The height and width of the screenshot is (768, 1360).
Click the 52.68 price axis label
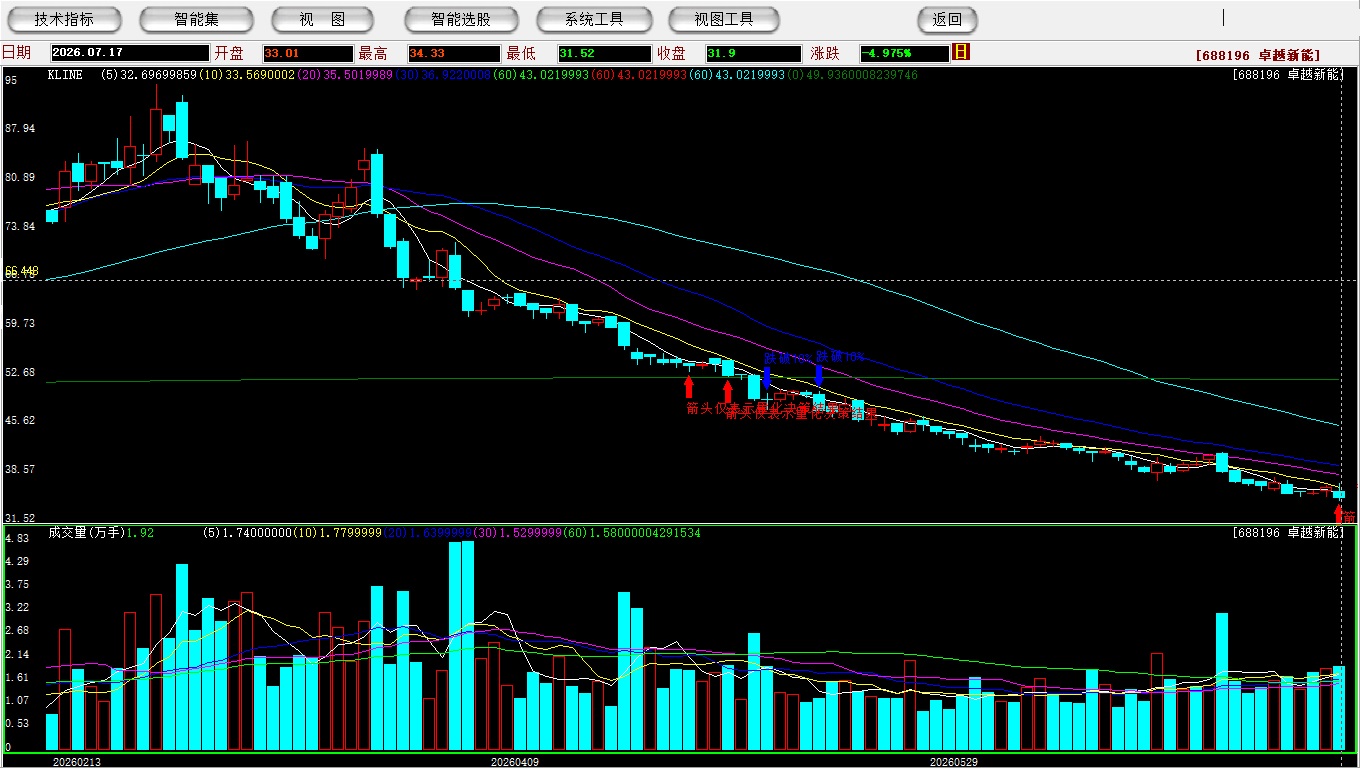click(20, 372)
